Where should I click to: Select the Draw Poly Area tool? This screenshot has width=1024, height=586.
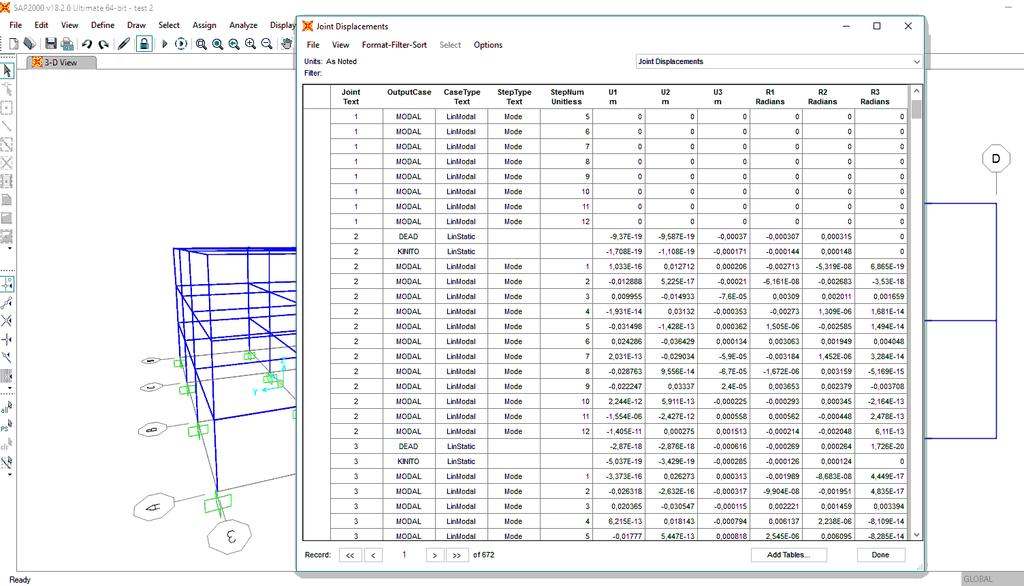tap(7, 199)
